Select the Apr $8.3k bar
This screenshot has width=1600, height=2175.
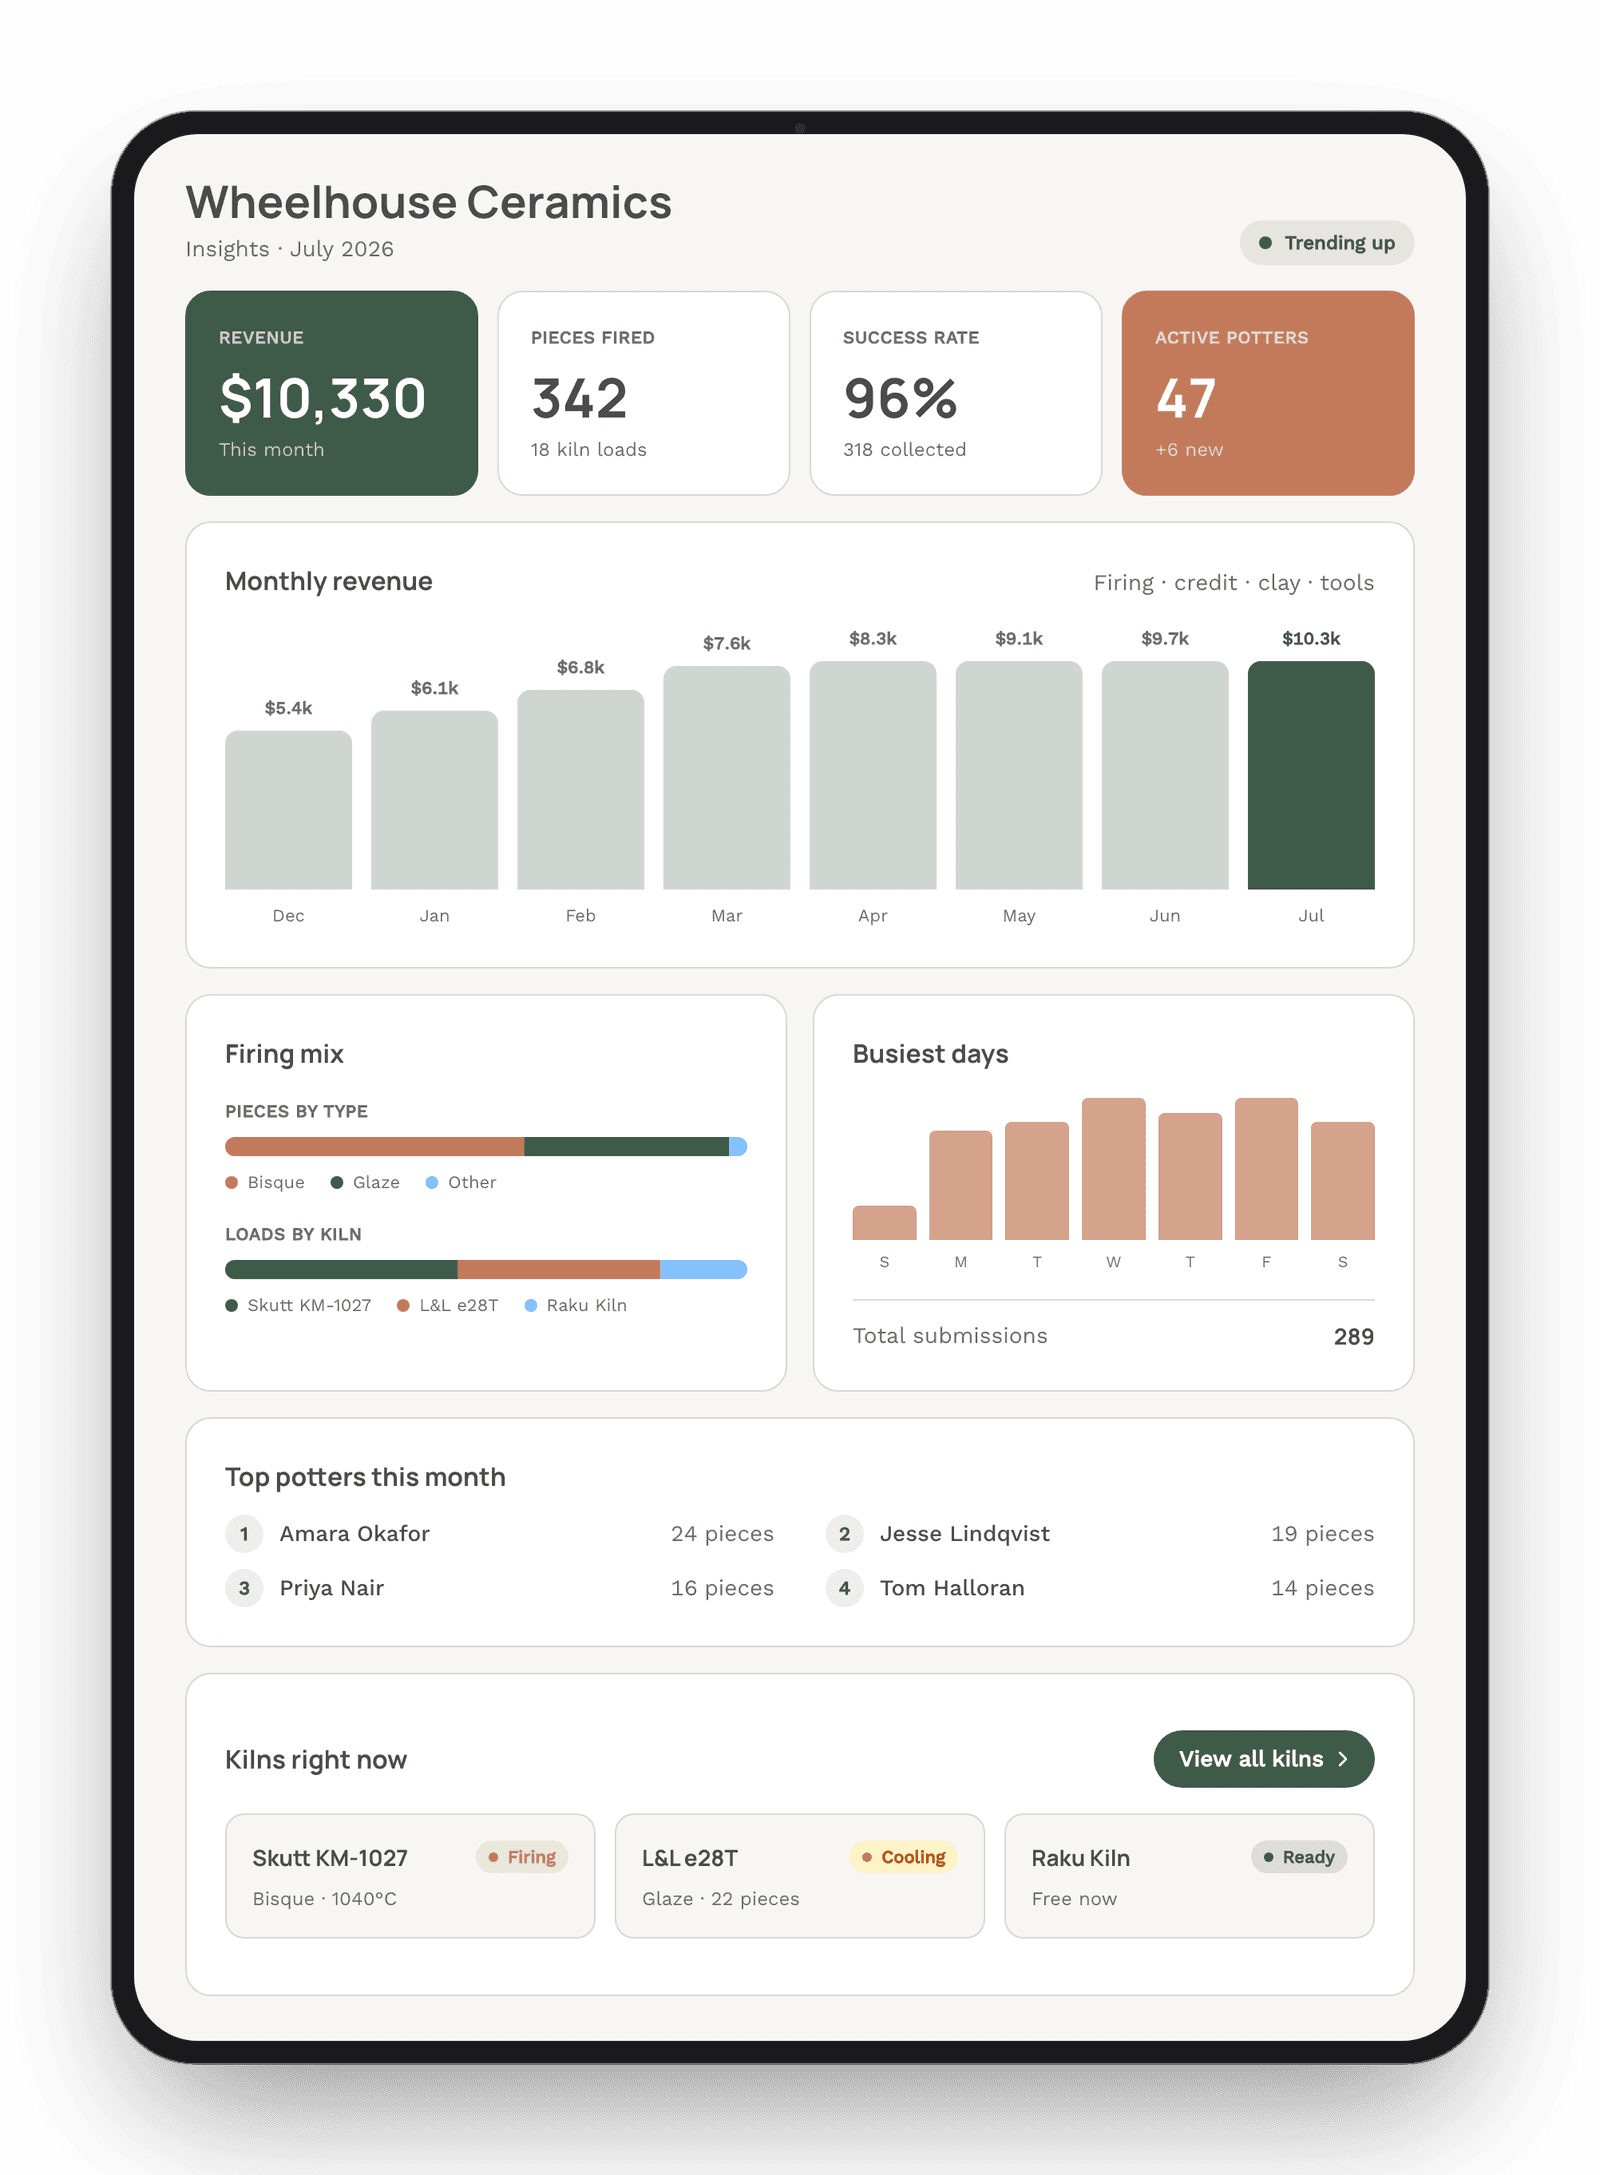coord(872,775)
